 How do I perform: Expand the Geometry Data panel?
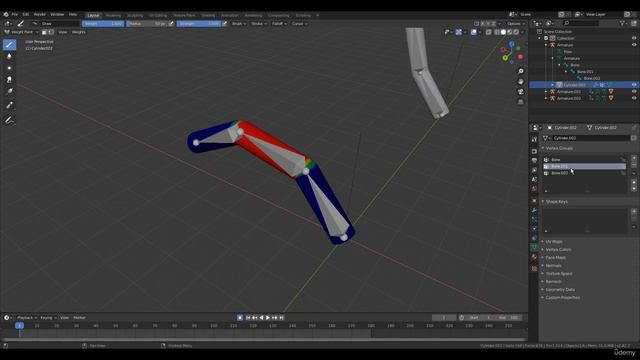pyautogui.click(x=560, y=289)
